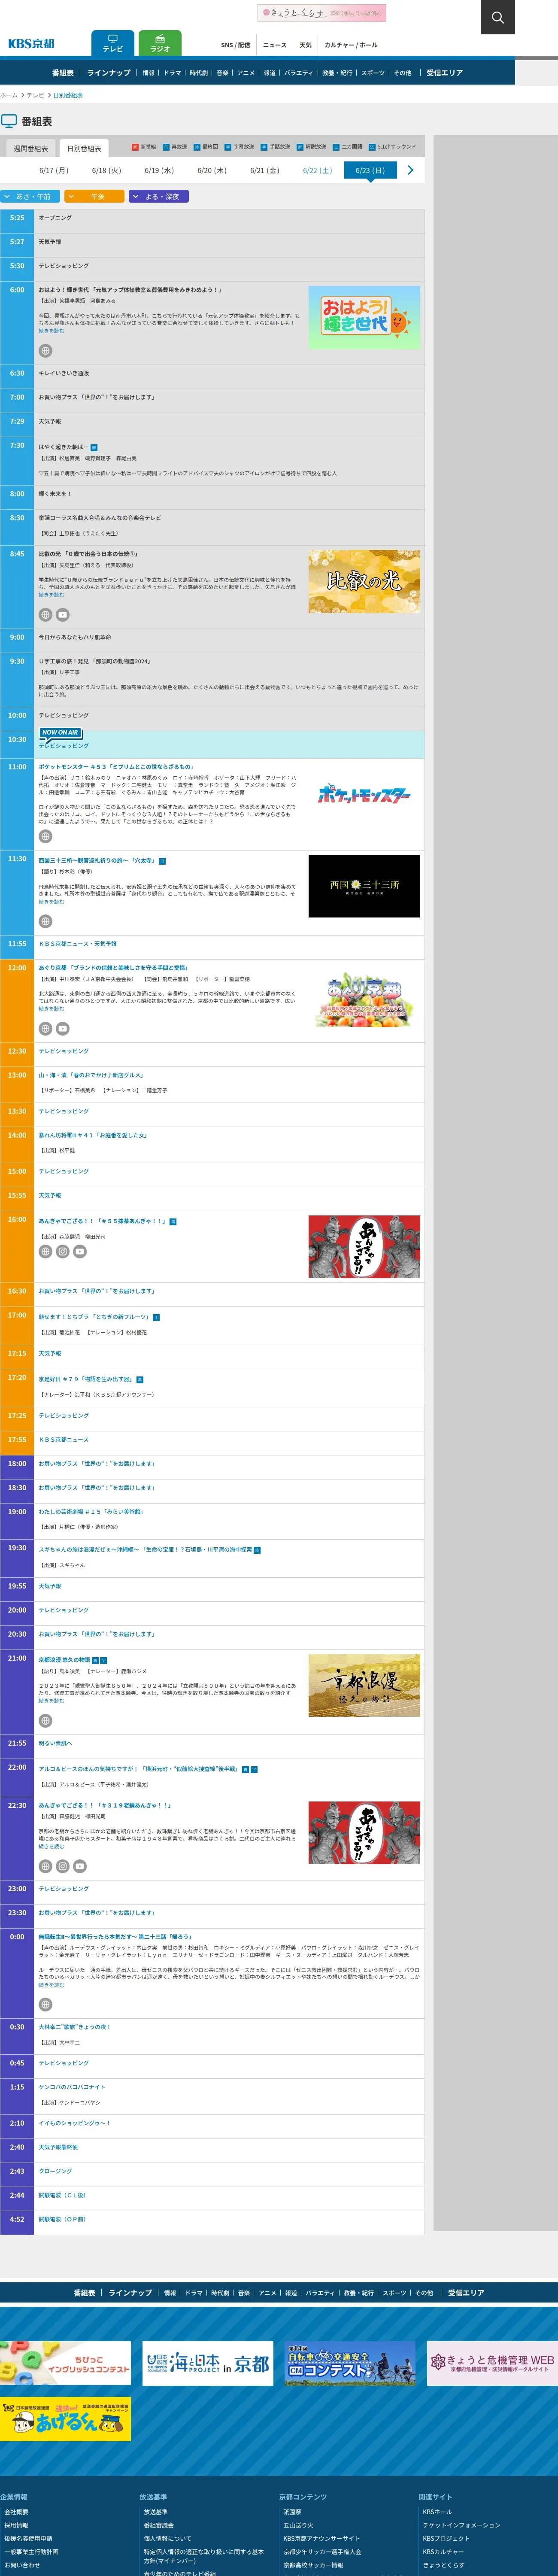Click the KBS京都 logo

tap(31, 44)
